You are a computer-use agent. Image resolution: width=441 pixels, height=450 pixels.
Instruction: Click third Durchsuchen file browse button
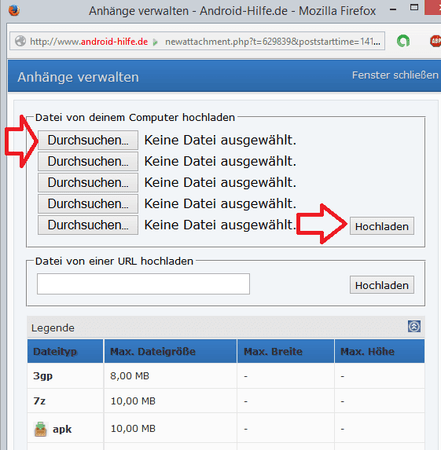coord(88,183)
